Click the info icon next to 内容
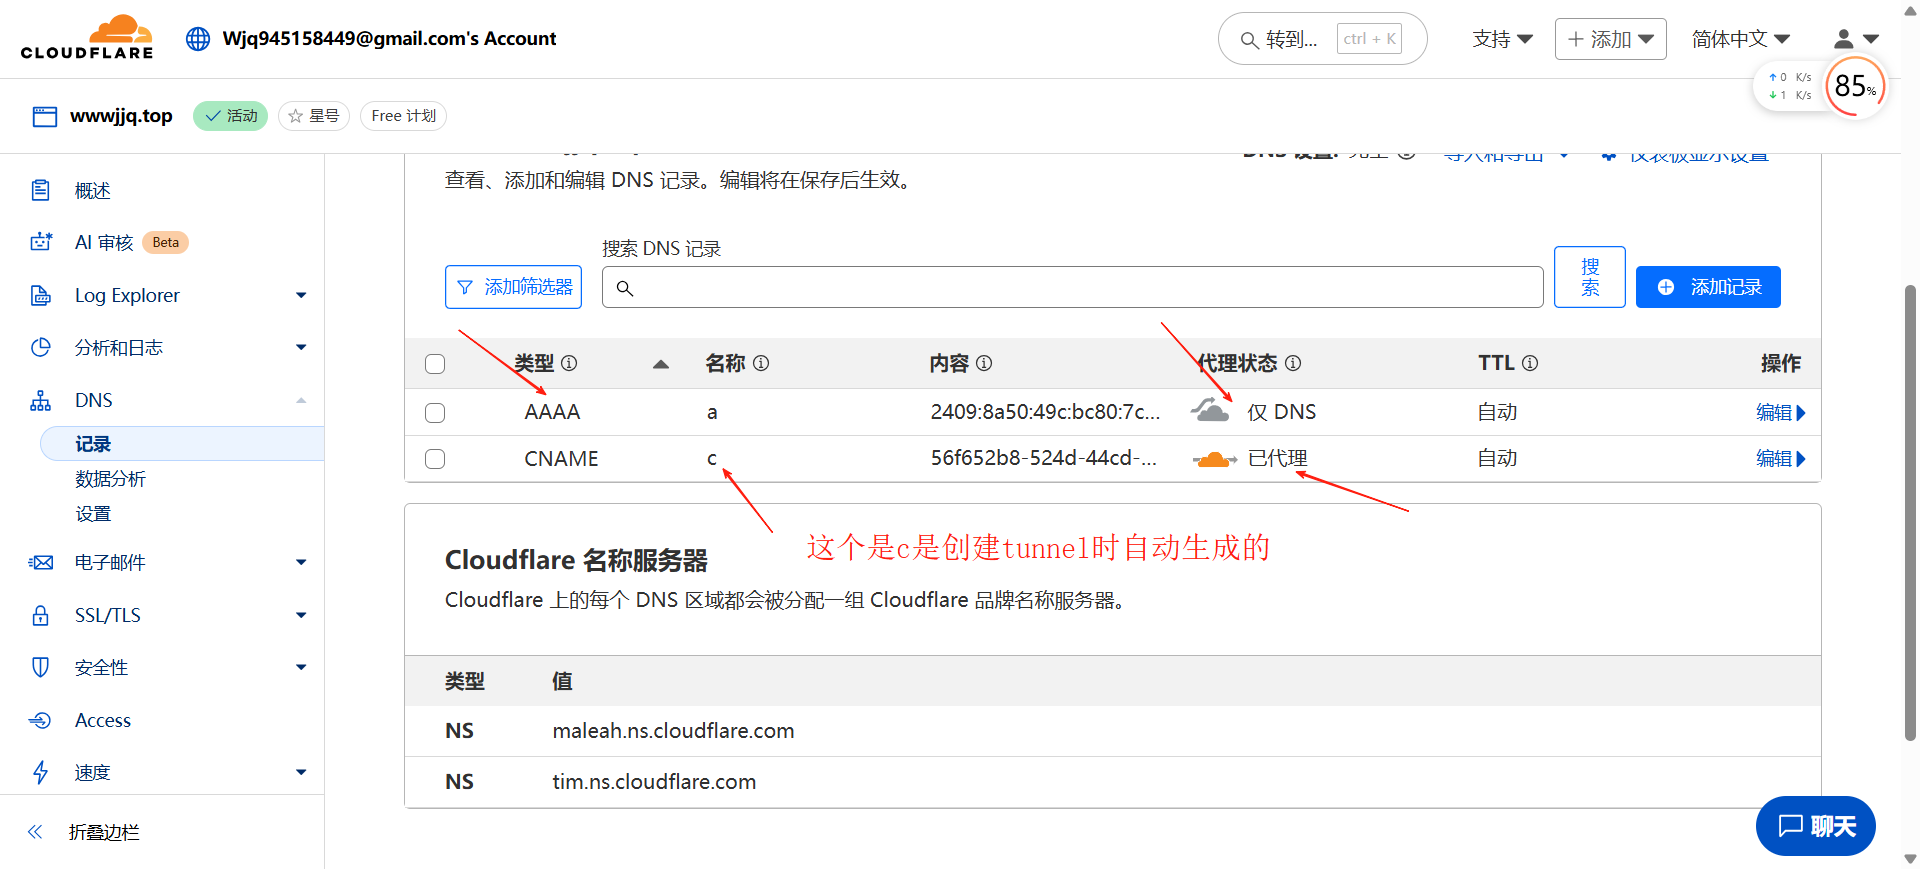1920x869 pixels. click(984, 363)
